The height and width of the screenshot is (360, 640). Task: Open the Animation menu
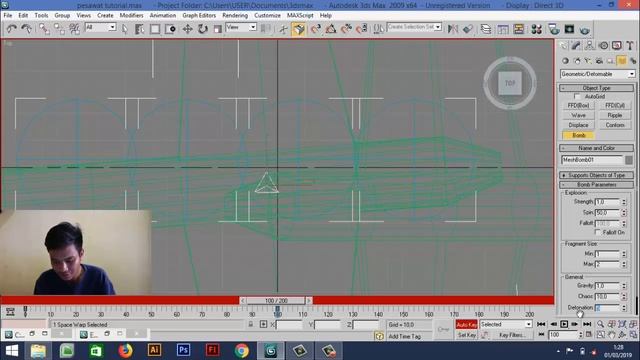(x=162, y=15)
